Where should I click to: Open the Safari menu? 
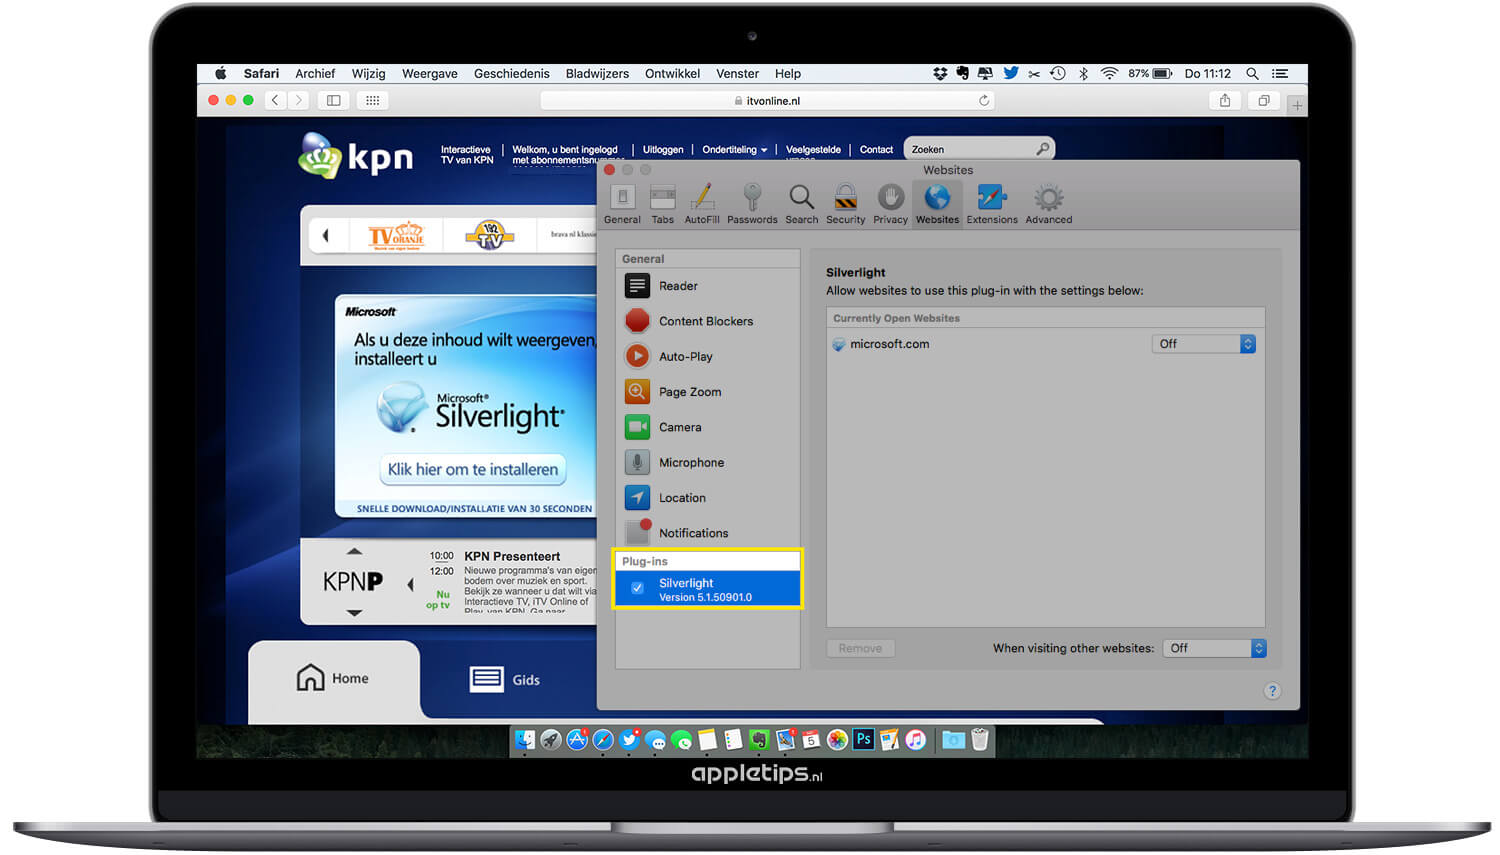point(261,74)
